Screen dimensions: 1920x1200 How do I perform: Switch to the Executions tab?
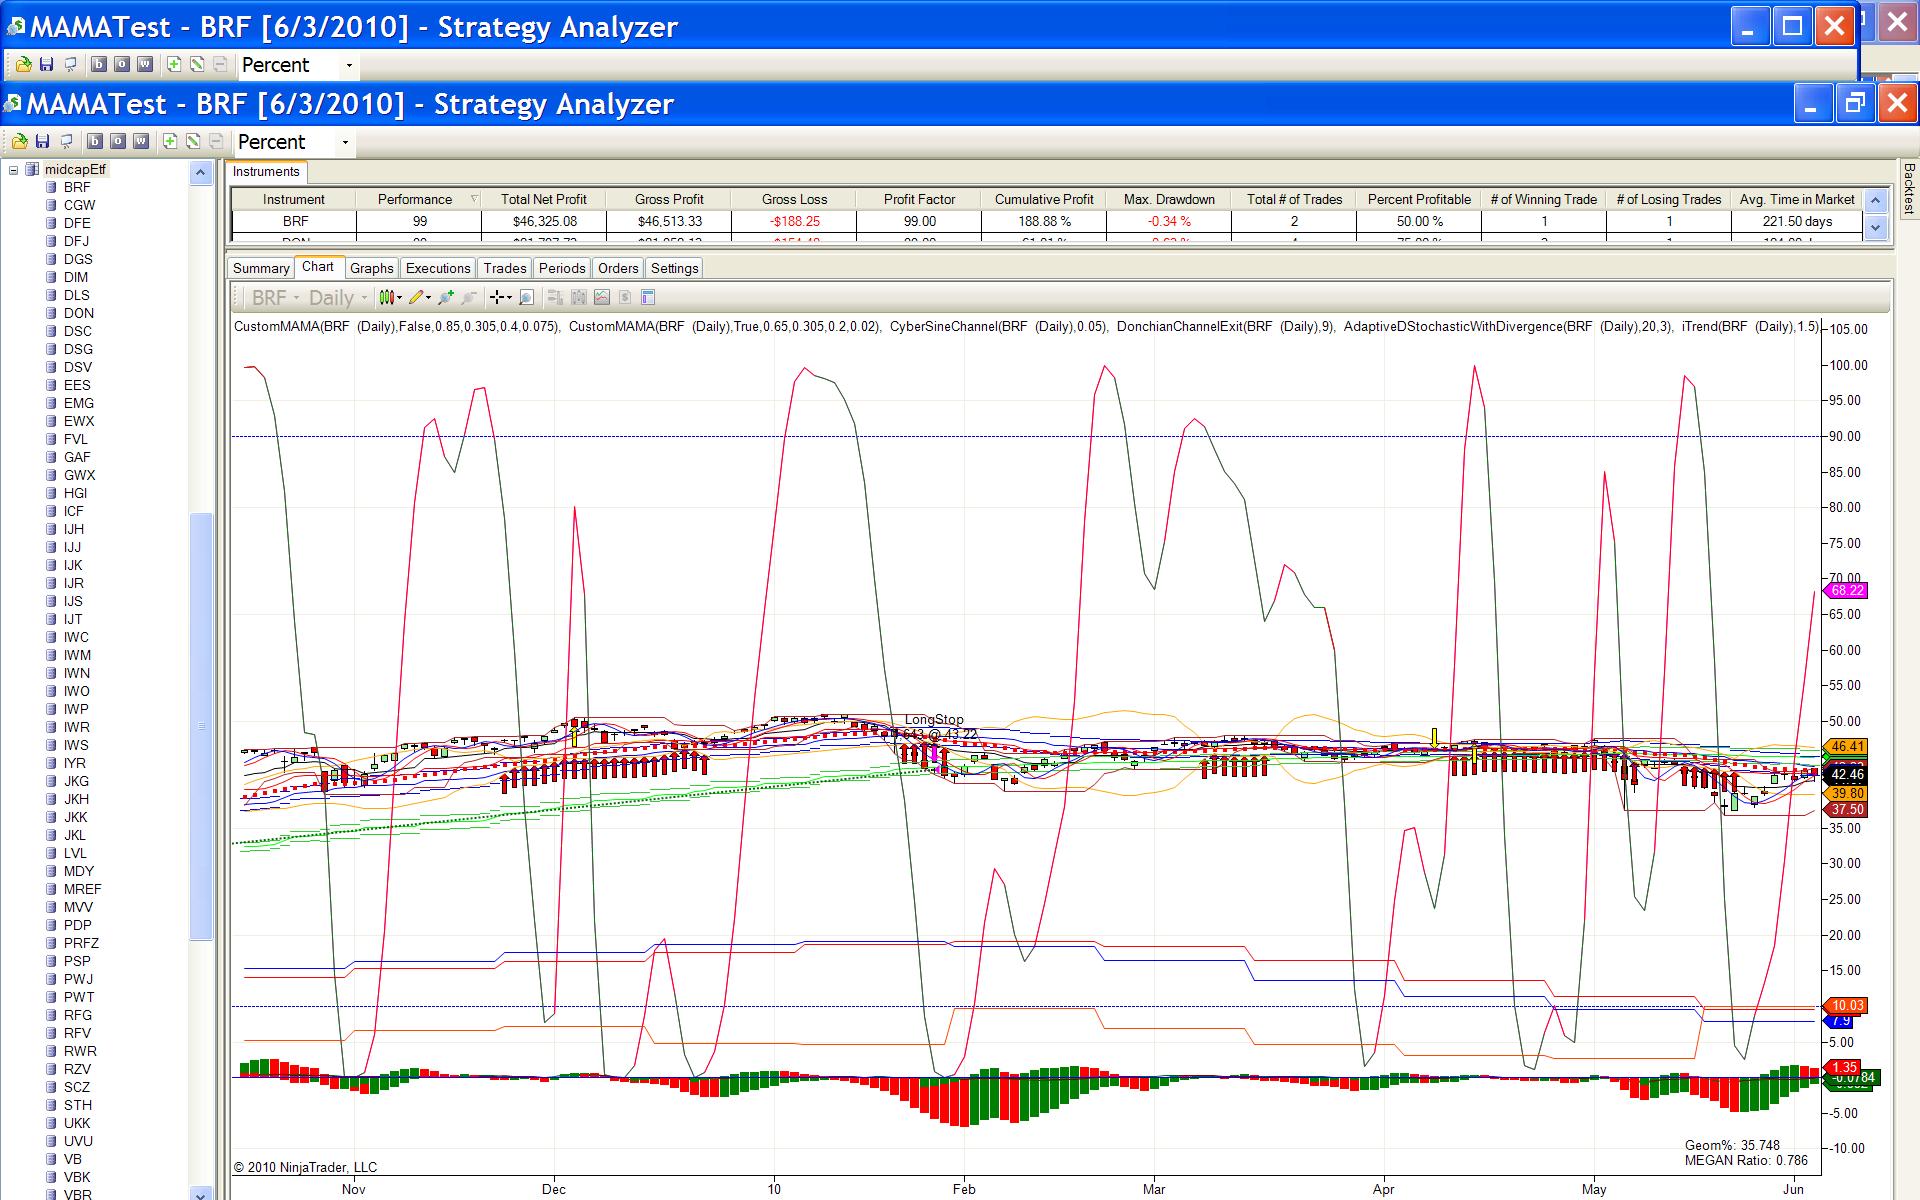tap(438, 268)
